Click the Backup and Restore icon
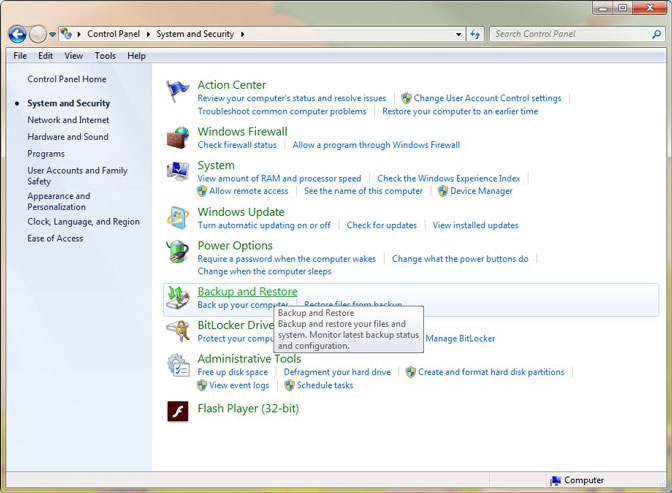Viewport: 672px width, 493px height. (x=177, y=297)
